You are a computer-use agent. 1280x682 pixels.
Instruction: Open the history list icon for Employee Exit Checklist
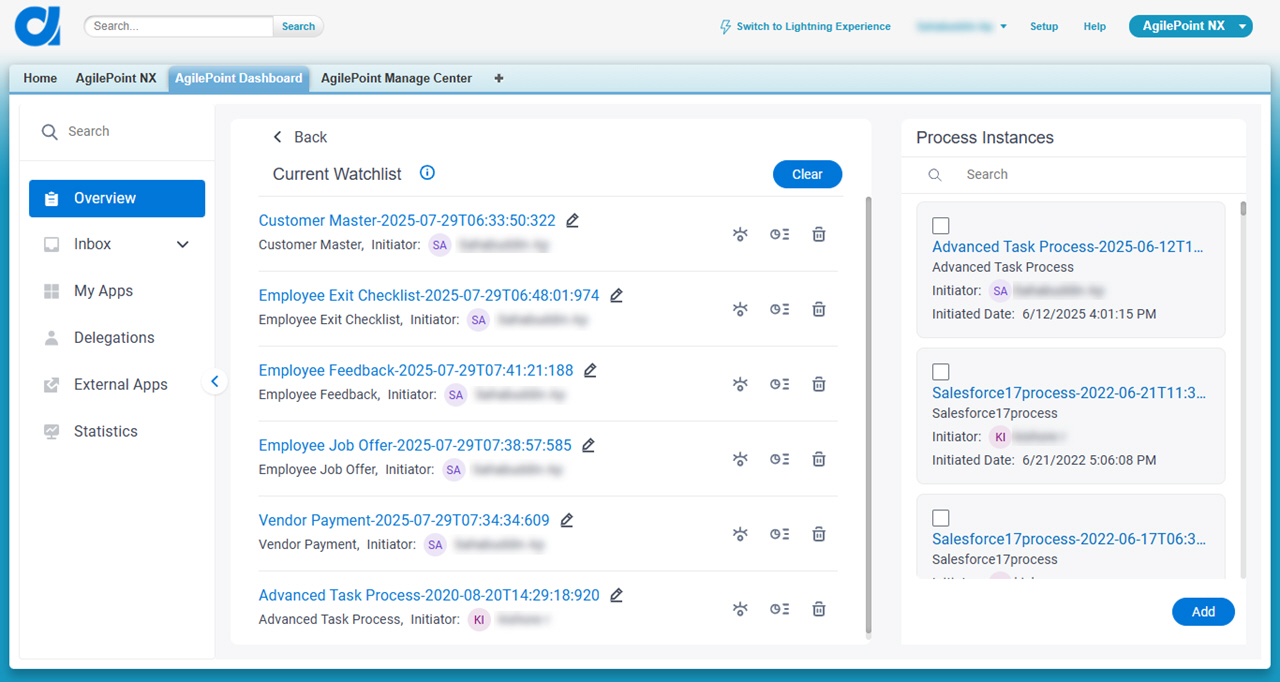point(779,309)
